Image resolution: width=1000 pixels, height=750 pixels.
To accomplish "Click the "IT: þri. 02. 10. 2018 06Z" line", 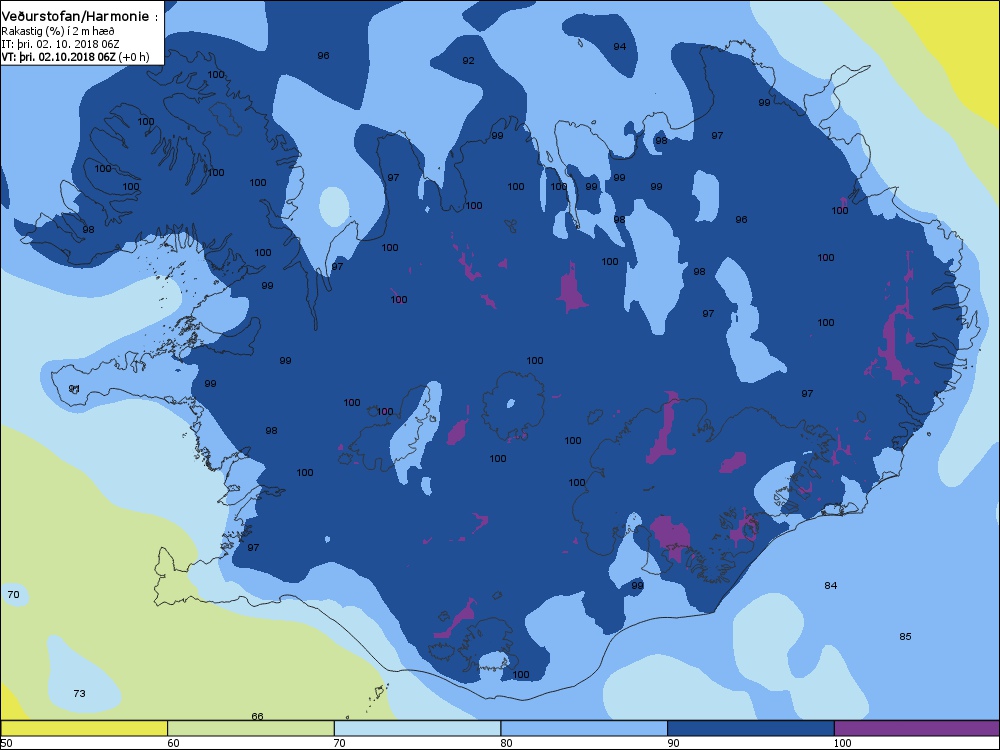I will click(60, 44).
